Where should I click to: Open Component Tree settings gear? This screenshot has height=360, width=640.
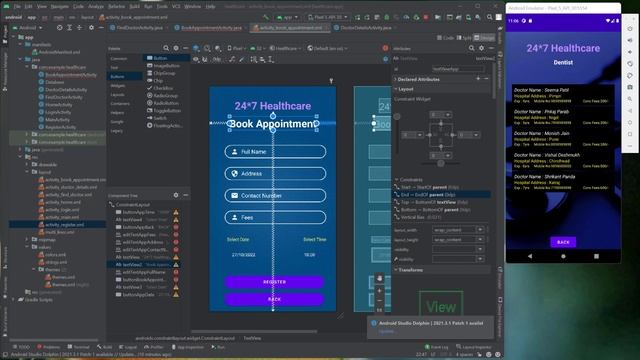[176, 195]
